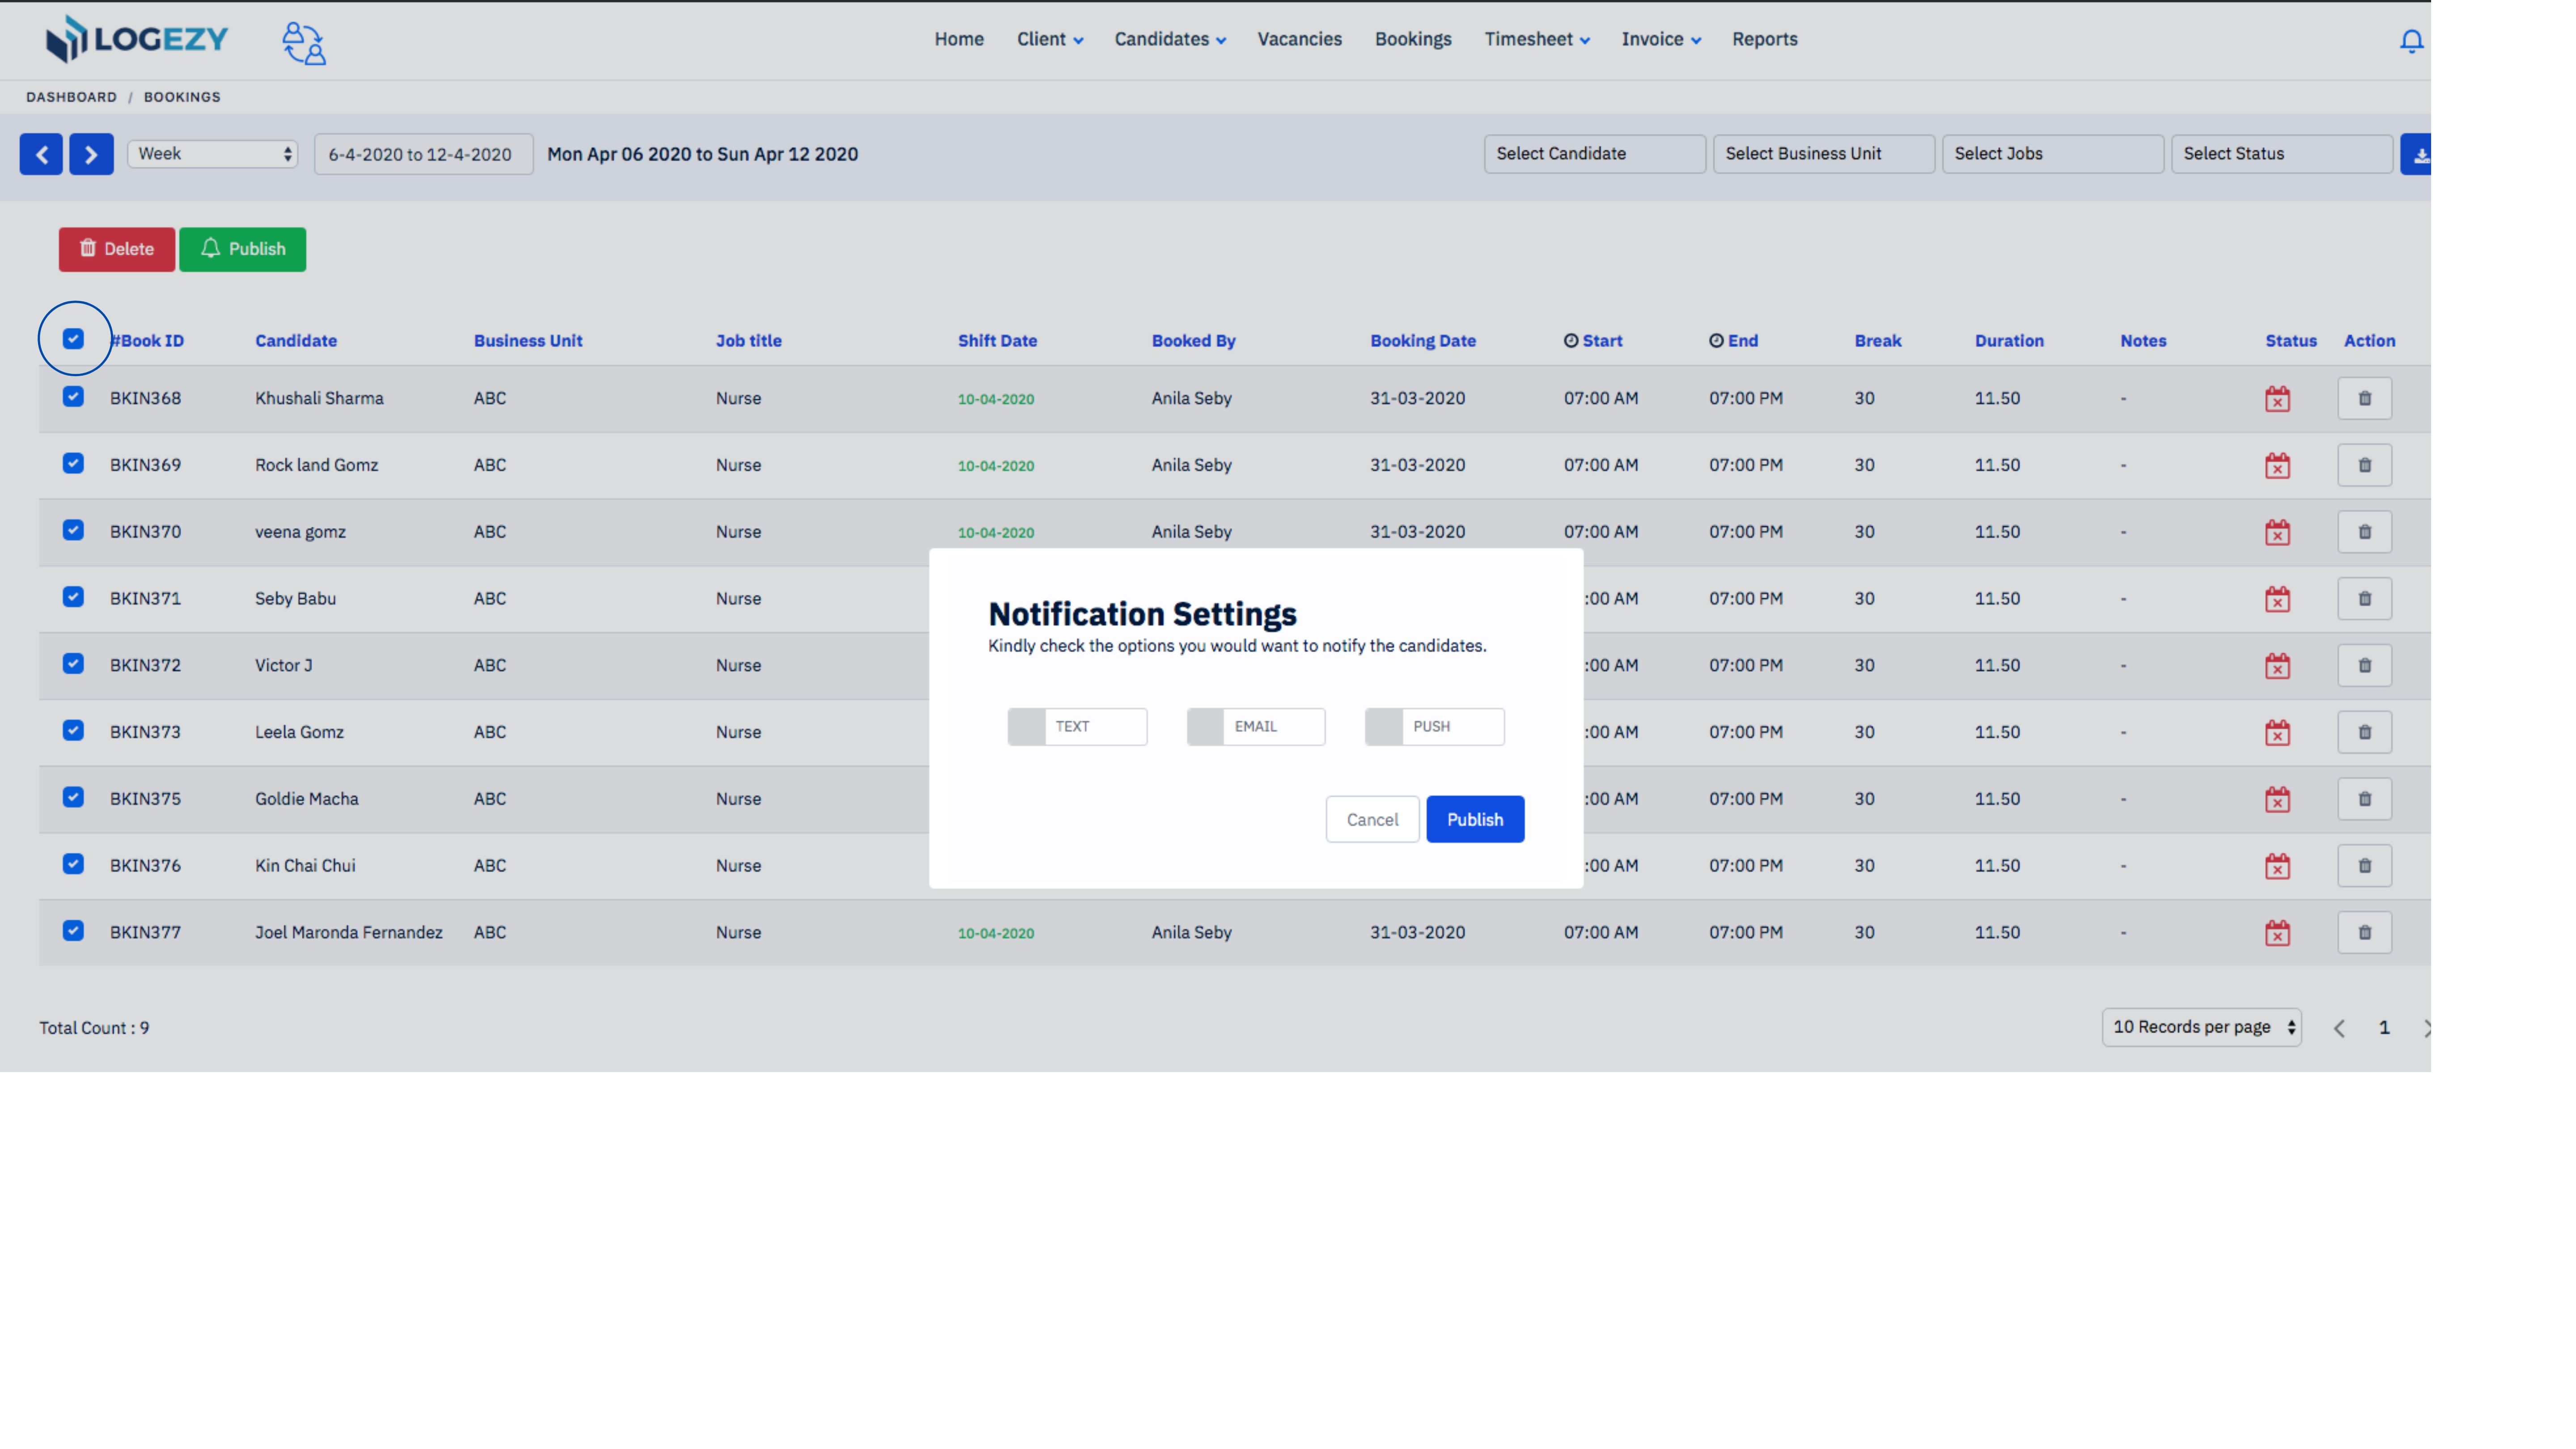The width and height of the screenshot is (2576, 1449).
Task: Uncheck the BKIN371 row checkbox
Action: coord(73,597)
